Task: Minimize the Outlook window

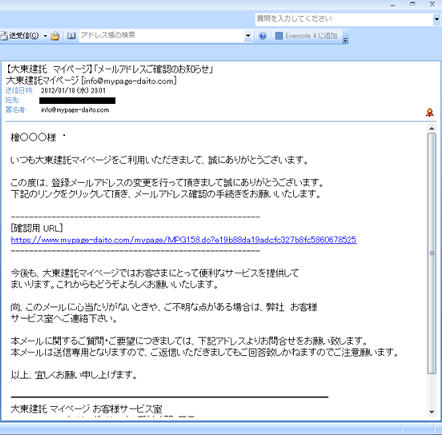Action: 393,4
